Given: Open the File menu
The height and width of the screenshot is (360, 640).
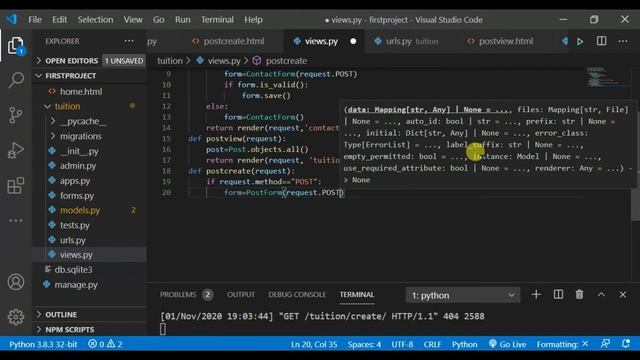Looking at the screenshot, I should [x=35, y=20].
